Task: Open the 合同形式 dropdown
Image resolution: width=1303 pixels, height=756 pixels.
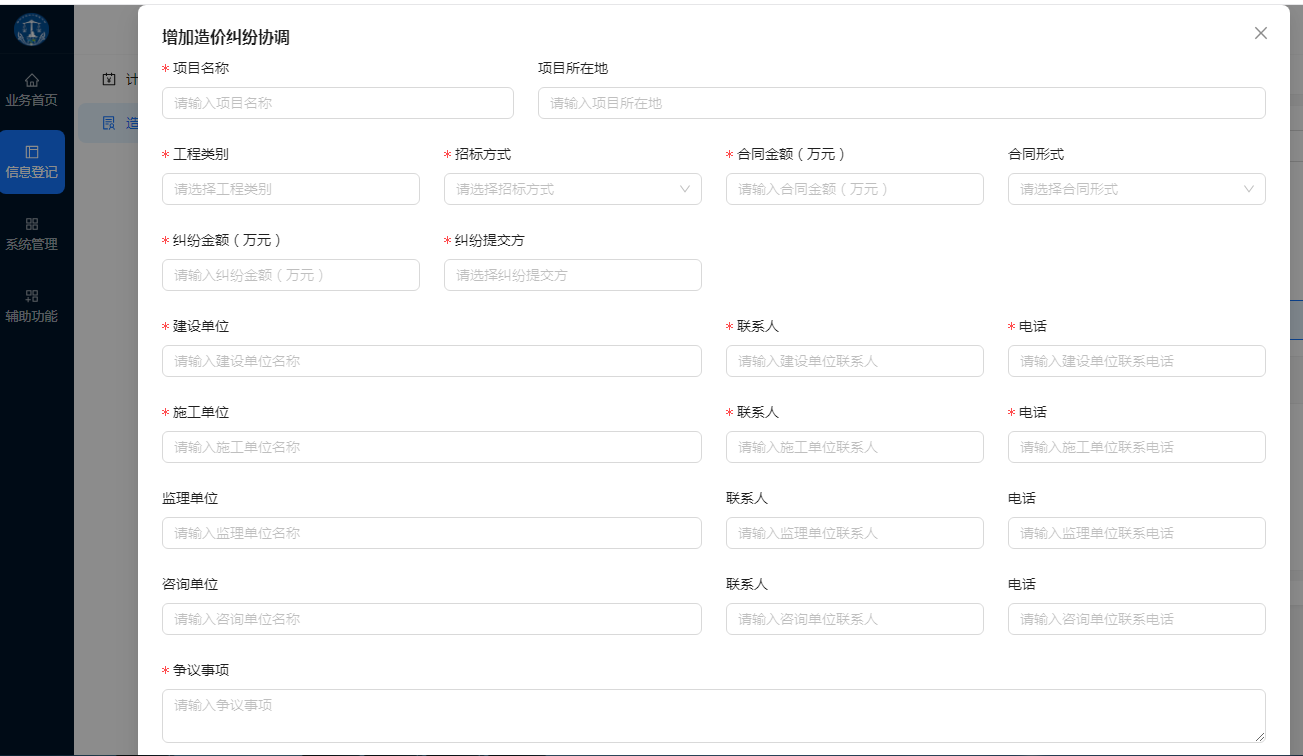Action: coord(1137,189)
